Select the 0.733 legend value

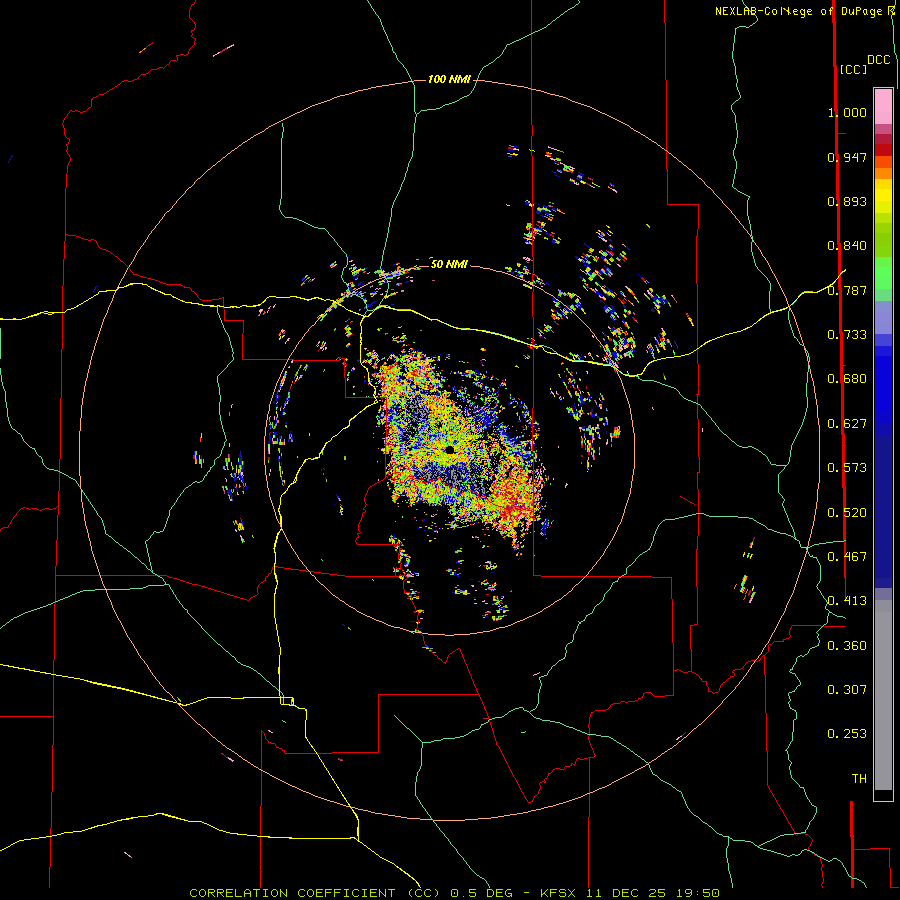[x=847, y=335]
